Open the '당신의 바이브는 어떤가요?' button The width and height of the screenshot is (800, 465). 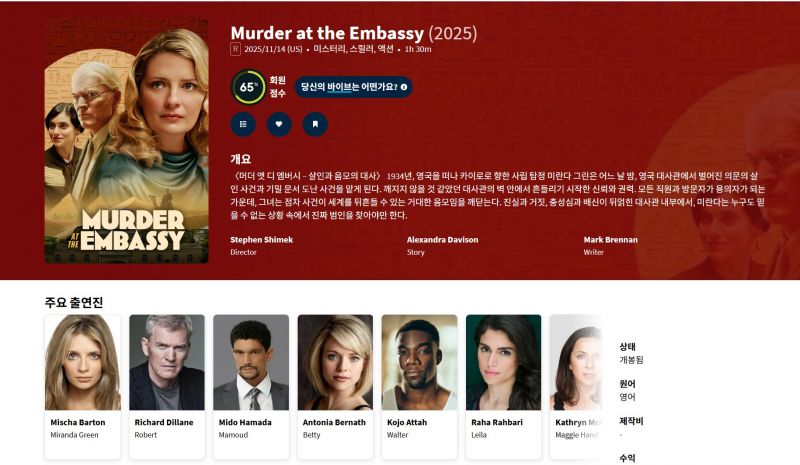click(354, 87)
